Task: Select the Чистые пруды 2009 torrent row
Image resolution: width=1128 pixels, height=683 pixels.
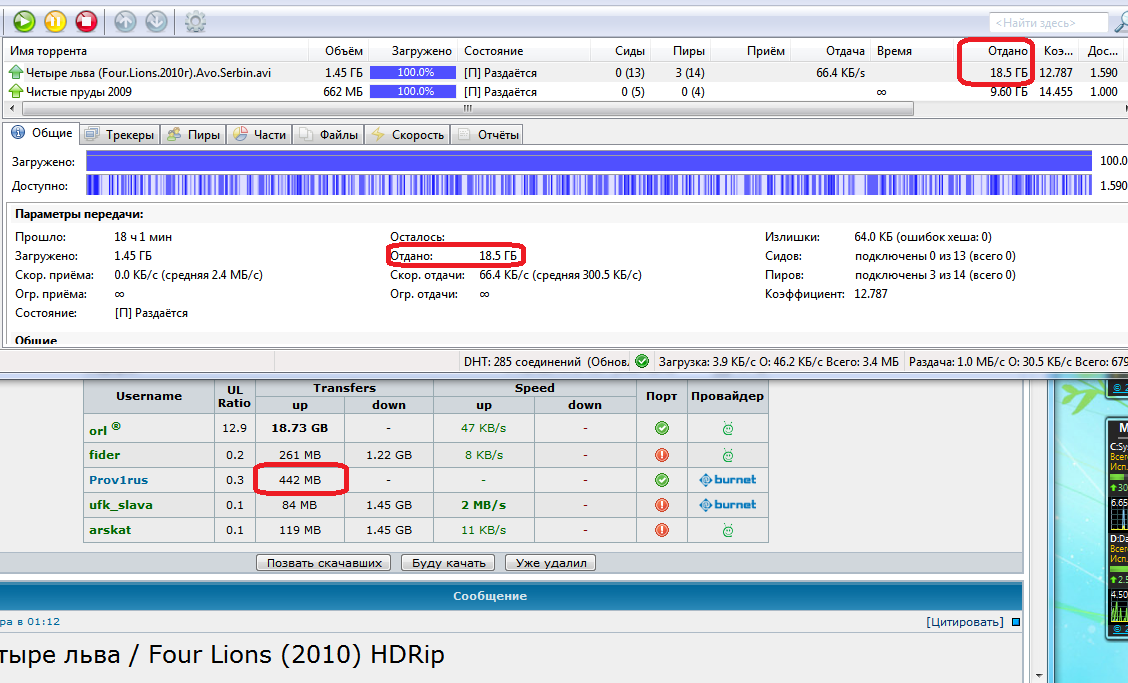Action: click(x=78, y=92)
